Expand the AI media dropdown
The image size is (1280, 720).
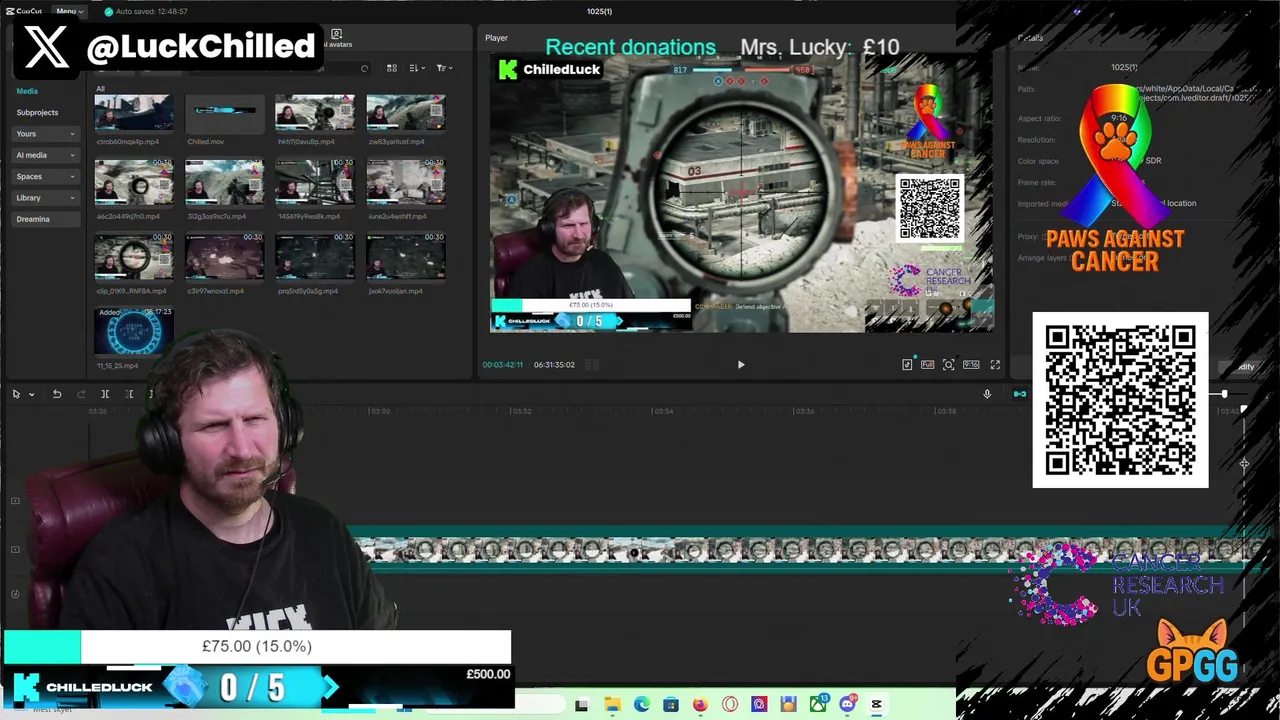47,155
